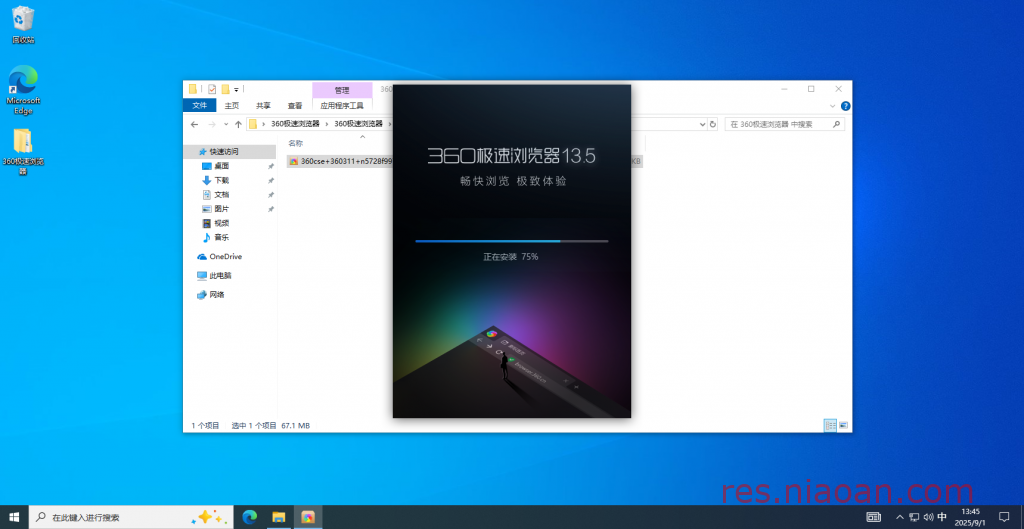Click the properties icon in quick access toolbar
The height and width of the screenshot is (529, 1024).
pyautogui.click(x=212, y=89)
